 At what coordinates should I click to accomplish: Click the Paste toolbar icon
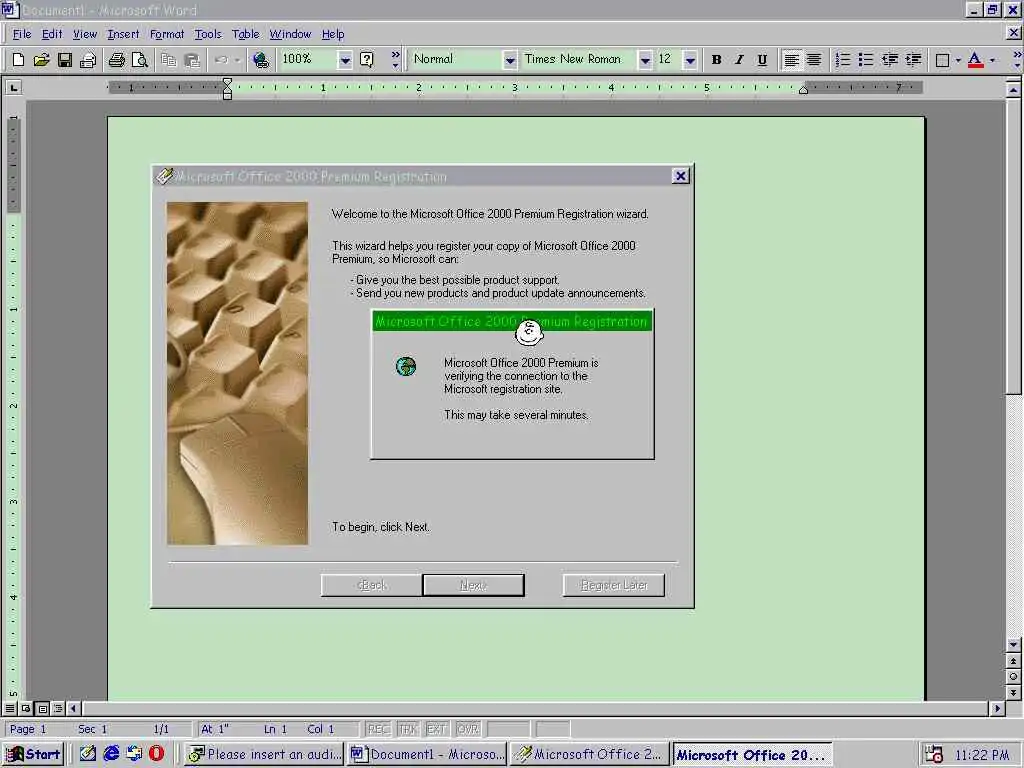tap(192, 60)
